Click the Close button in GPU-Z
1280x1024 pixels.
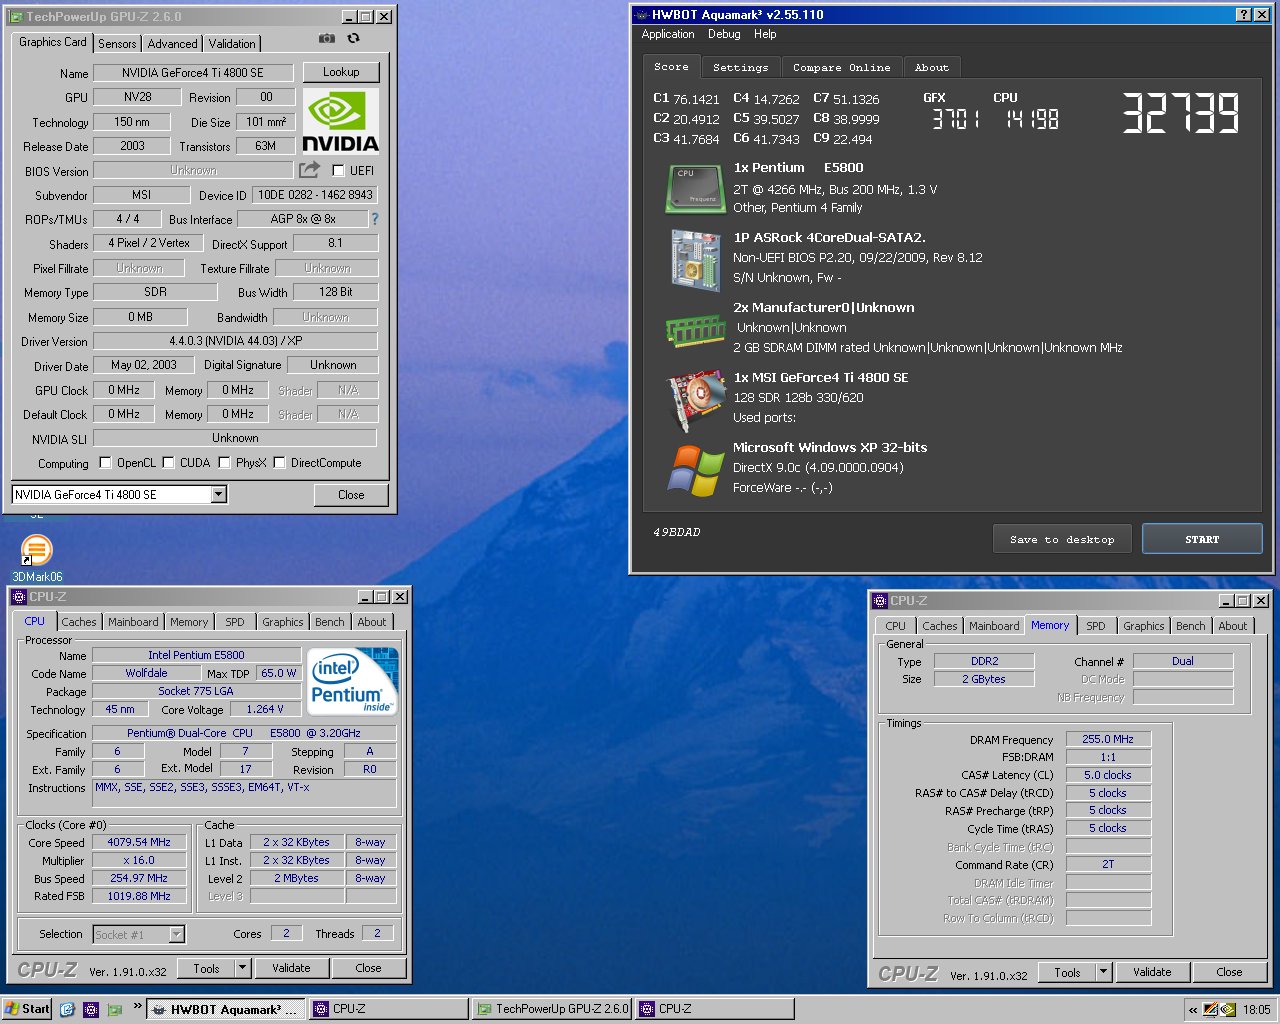point(351,494)
